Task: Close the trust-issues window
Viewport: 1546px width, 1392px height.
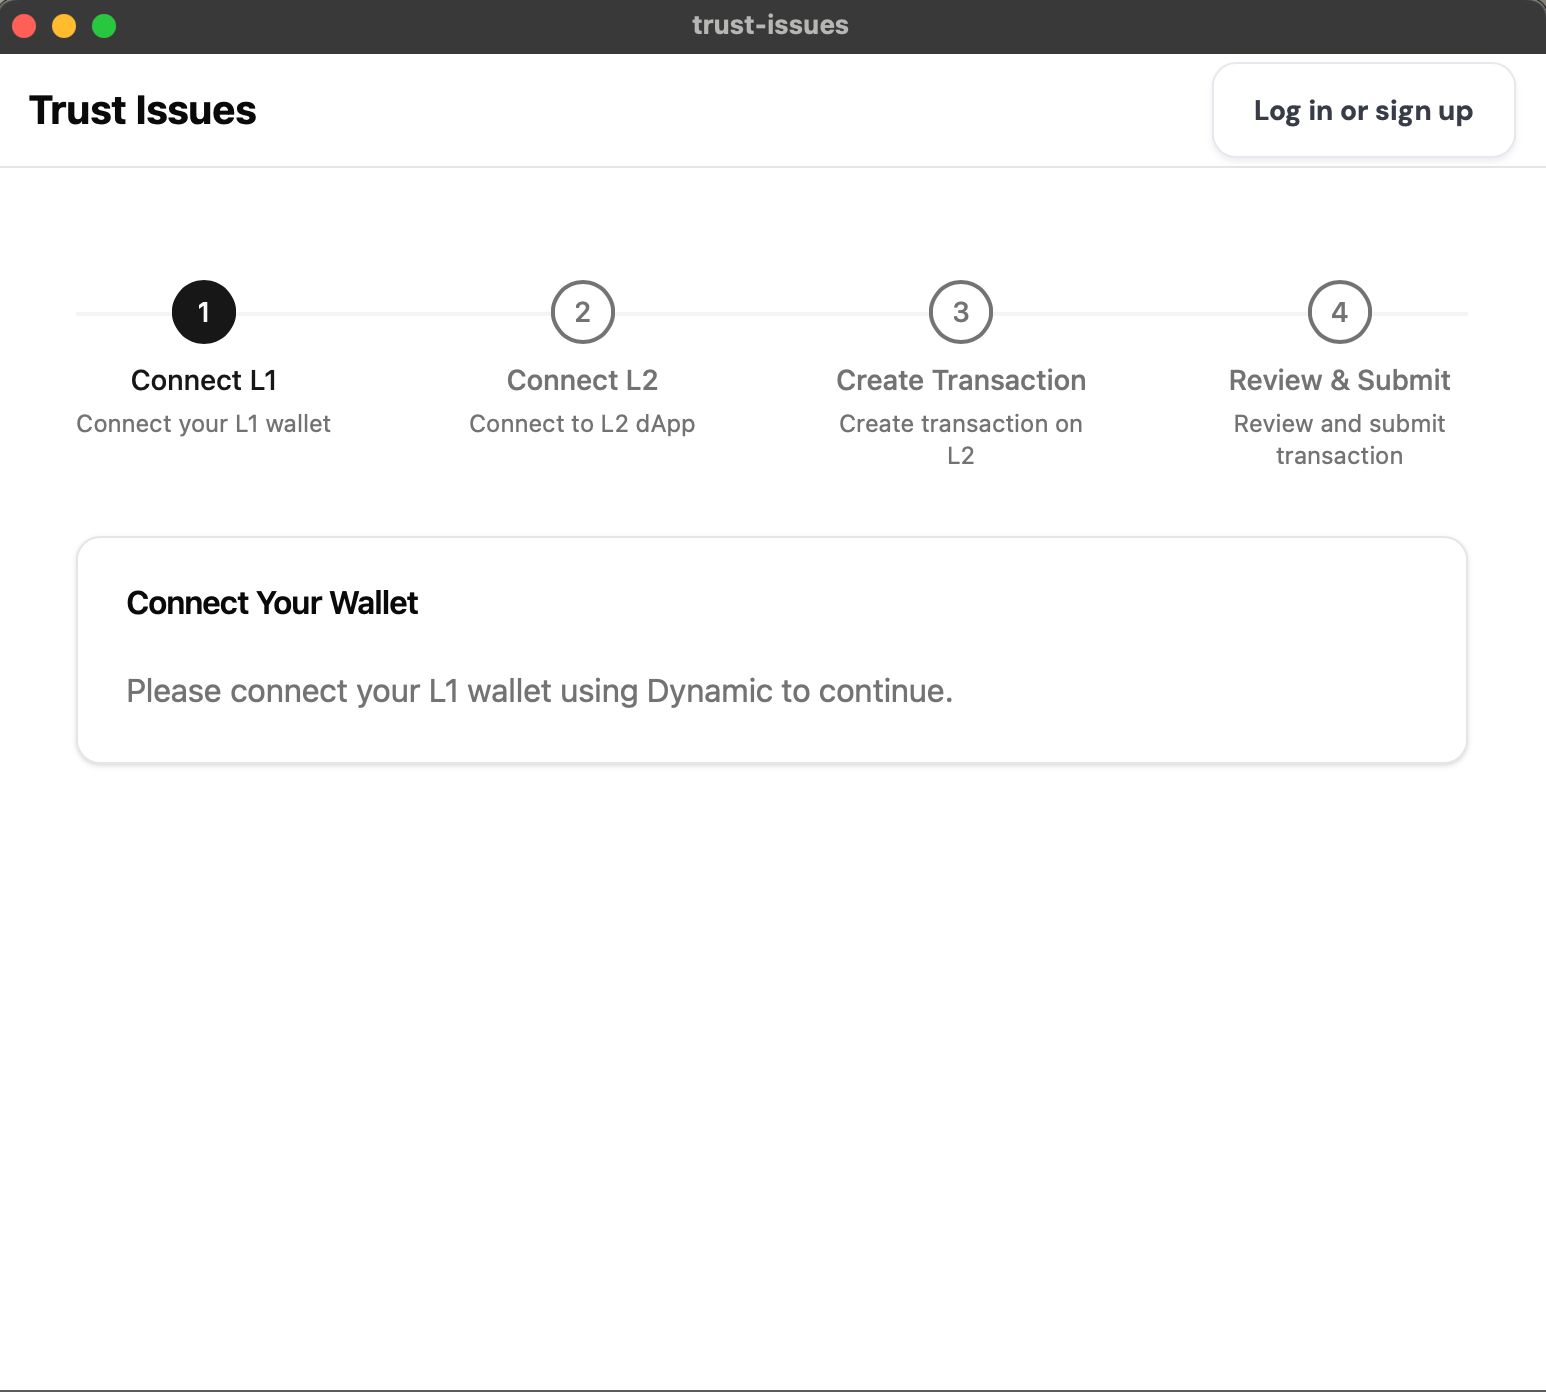Action: [x=24, y=26]
